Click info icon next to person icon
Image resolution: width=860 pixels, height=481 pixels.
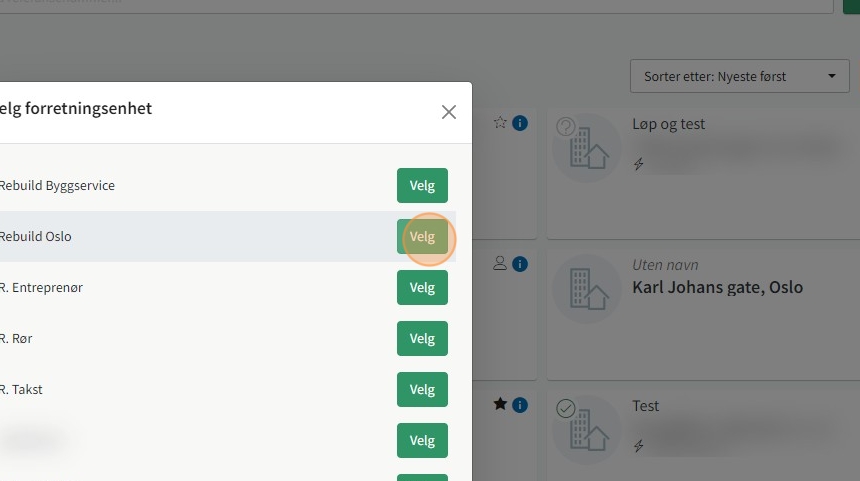[520, 264]
